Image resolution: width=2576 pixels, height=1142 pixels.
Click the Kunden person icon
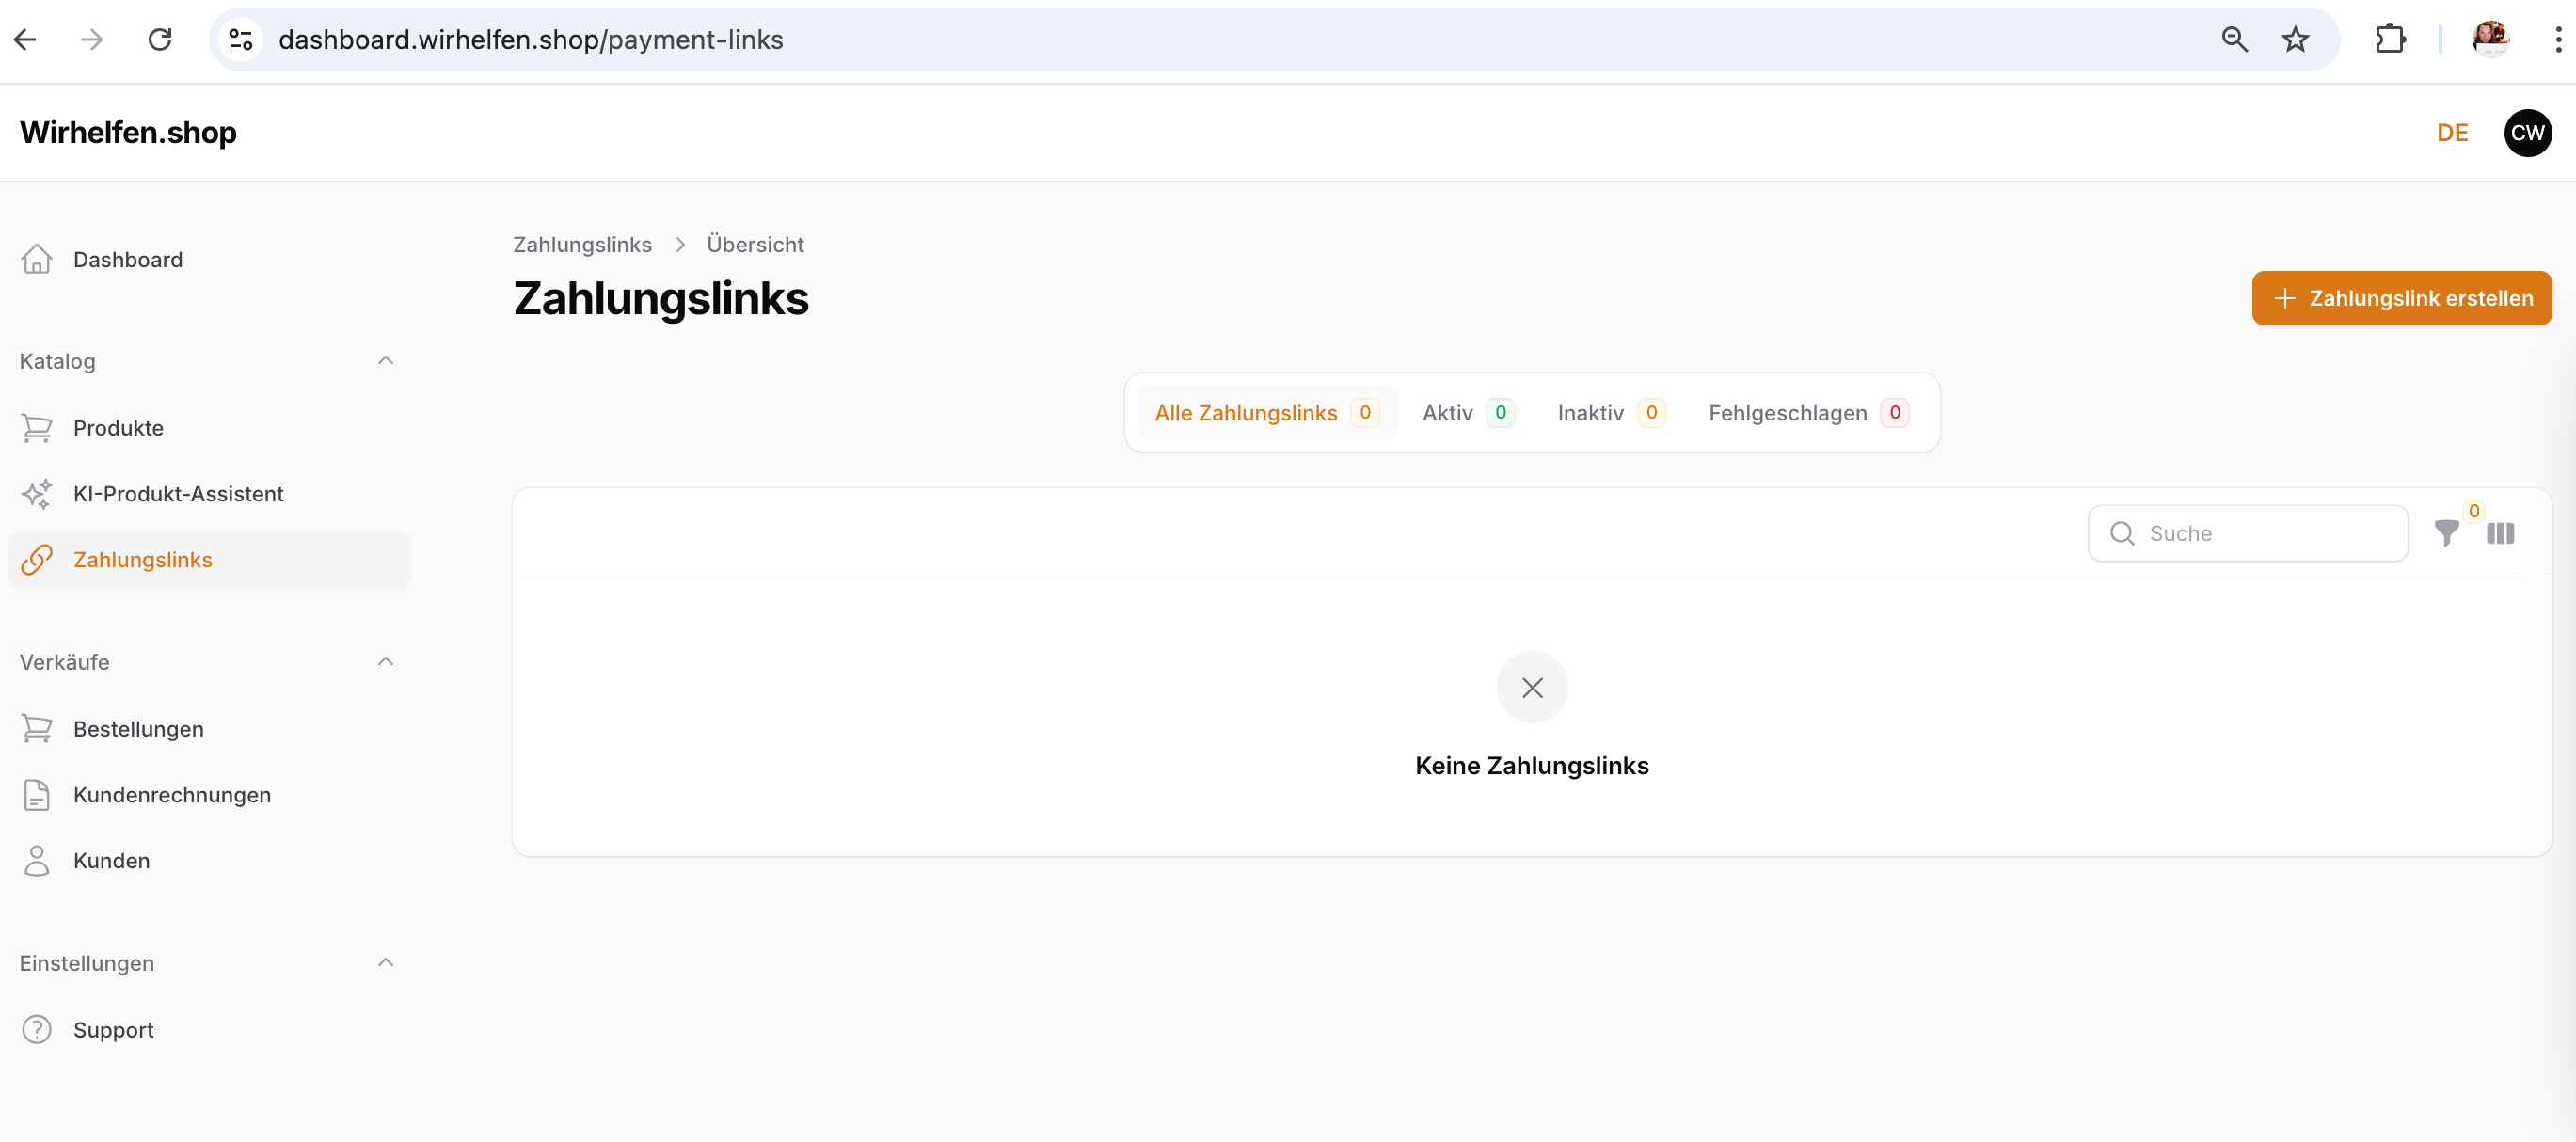[x=37, y=861]
